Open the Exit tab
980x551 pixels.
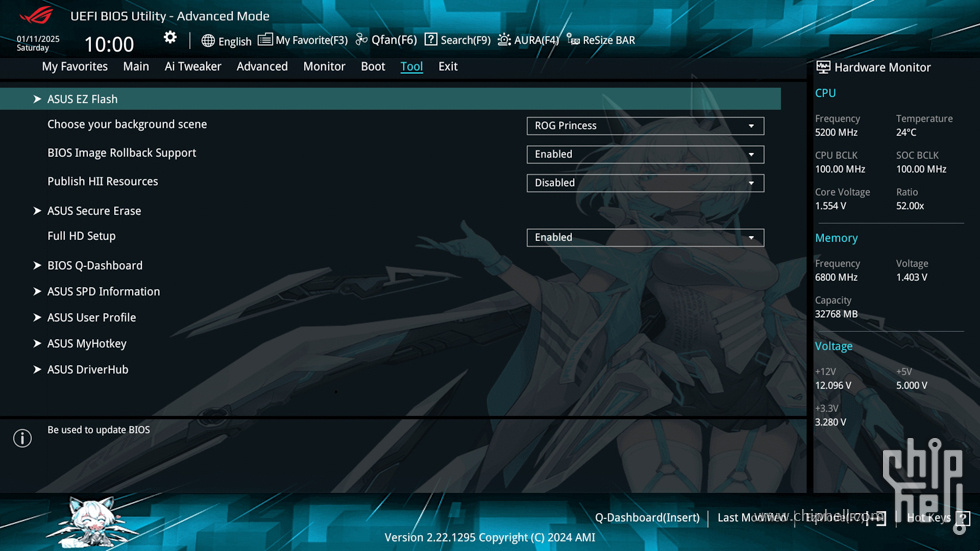(x=448, y=66)
